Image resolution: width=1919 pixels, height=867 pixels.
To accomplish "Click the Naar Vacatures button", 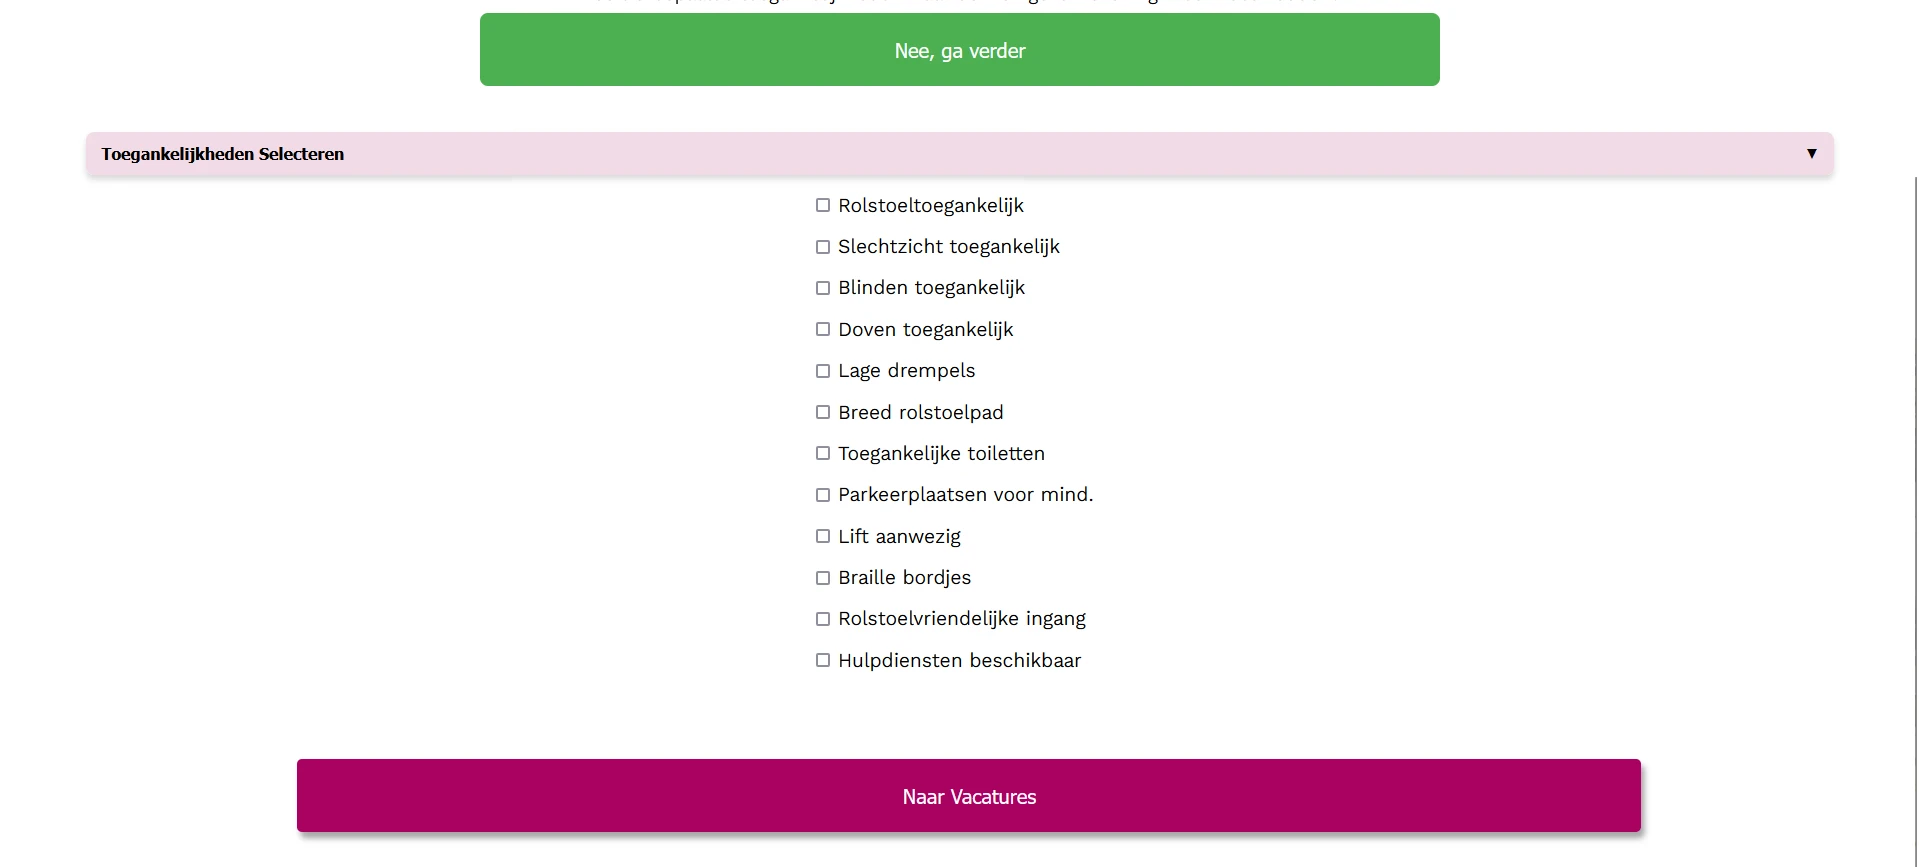I will coord(968,796).
